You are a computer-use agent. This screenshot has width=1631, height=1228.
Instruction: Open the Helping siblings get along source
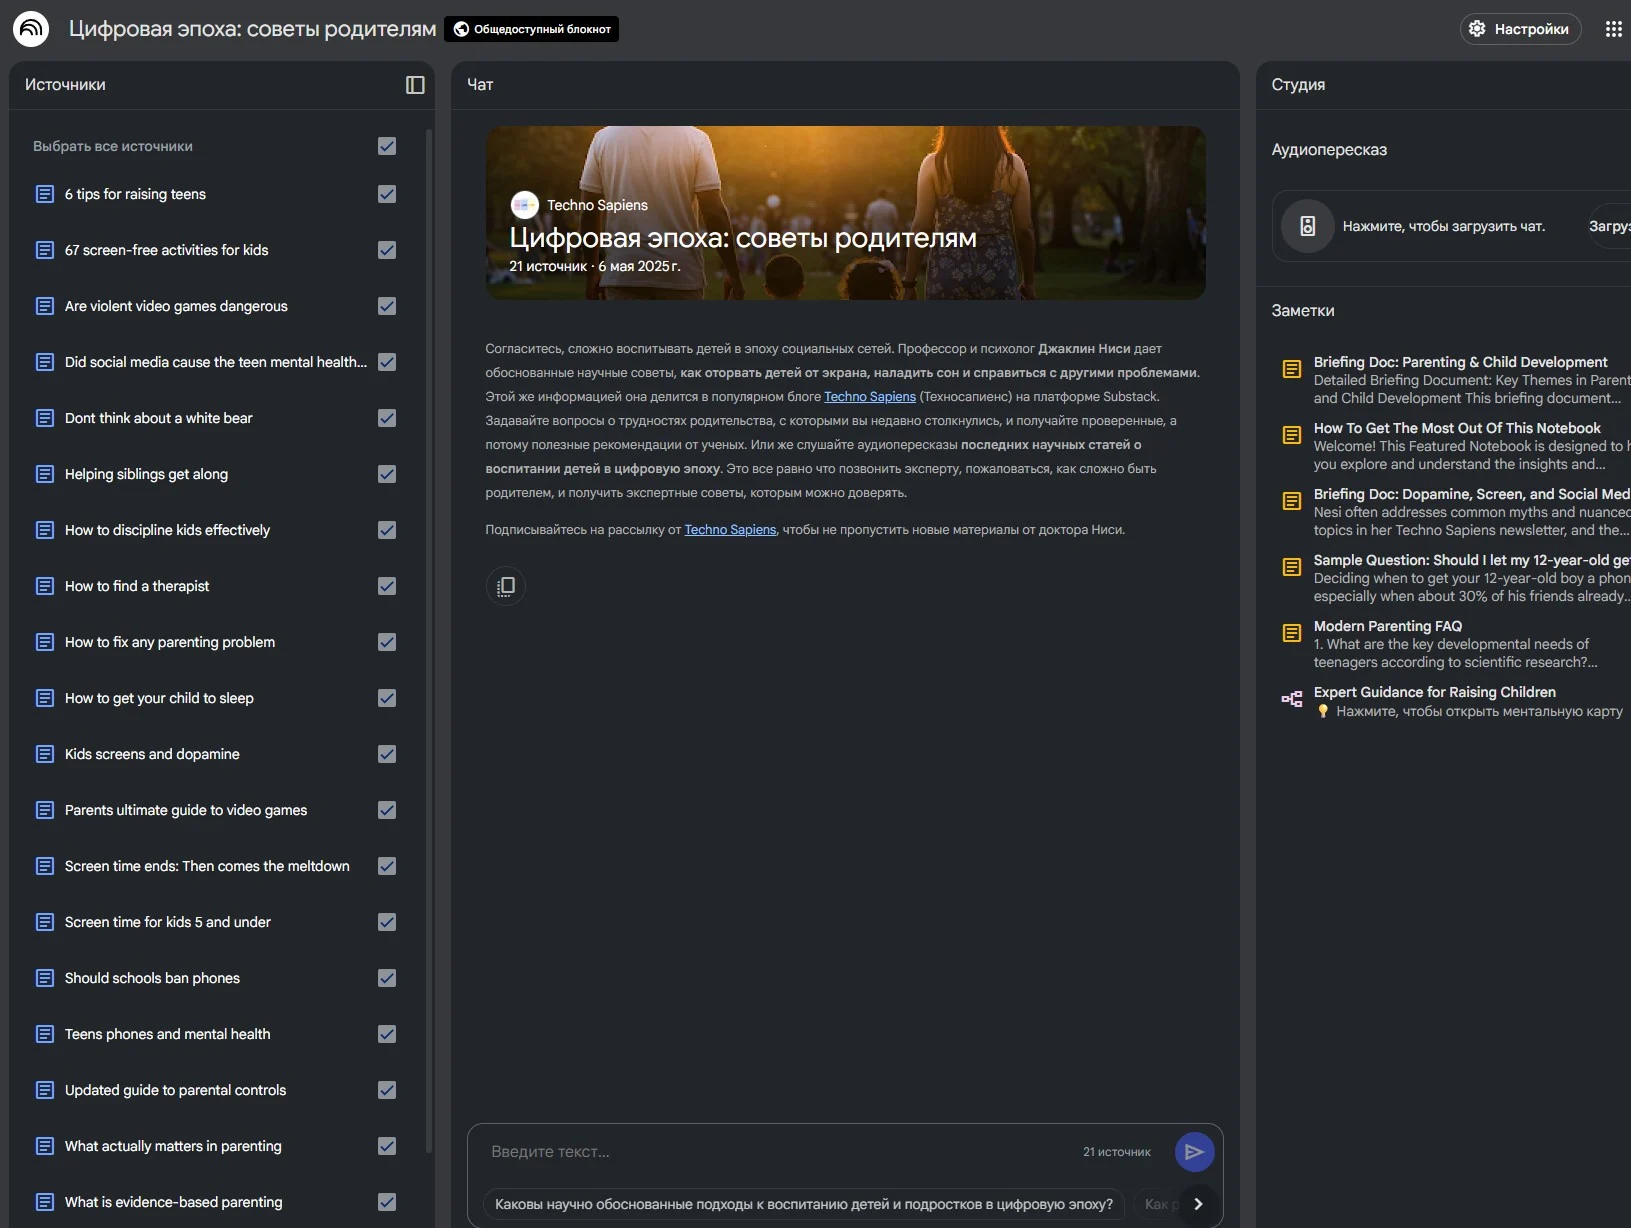[146, 474]
